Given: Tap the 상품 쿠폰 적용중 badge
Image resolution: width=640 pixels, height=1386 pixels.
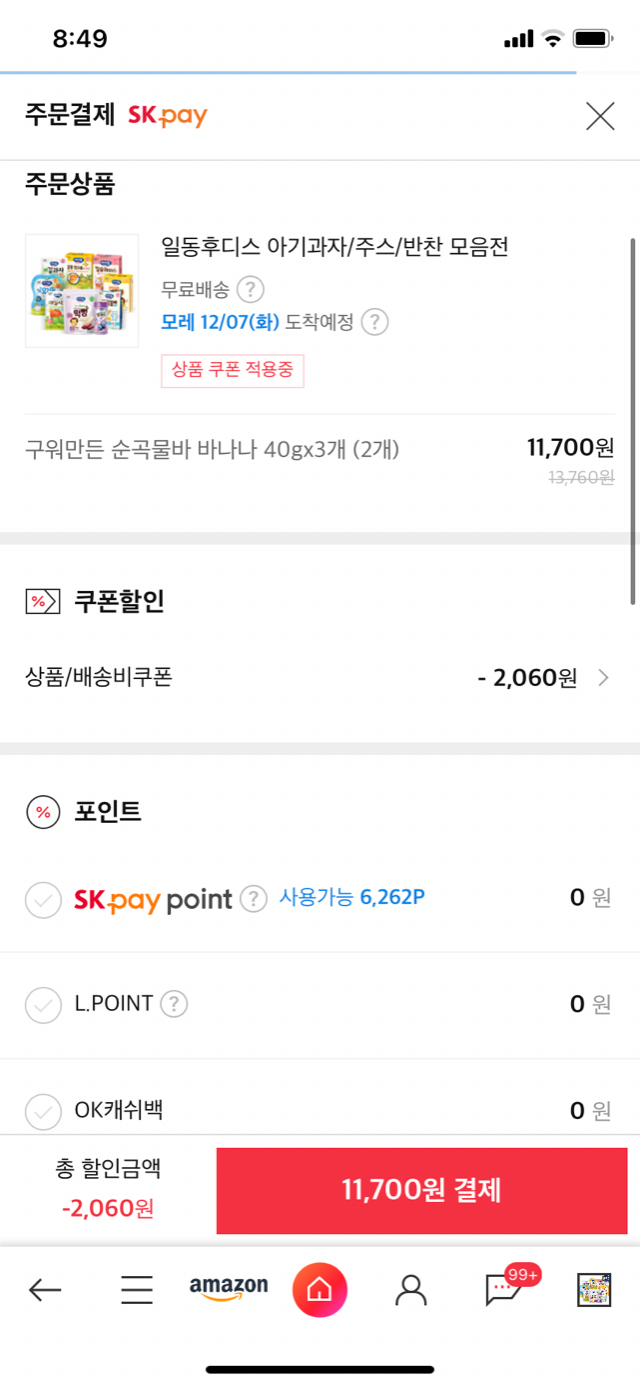Looking at the screenshot, I should pyautogui.click(x=232, y=370).
